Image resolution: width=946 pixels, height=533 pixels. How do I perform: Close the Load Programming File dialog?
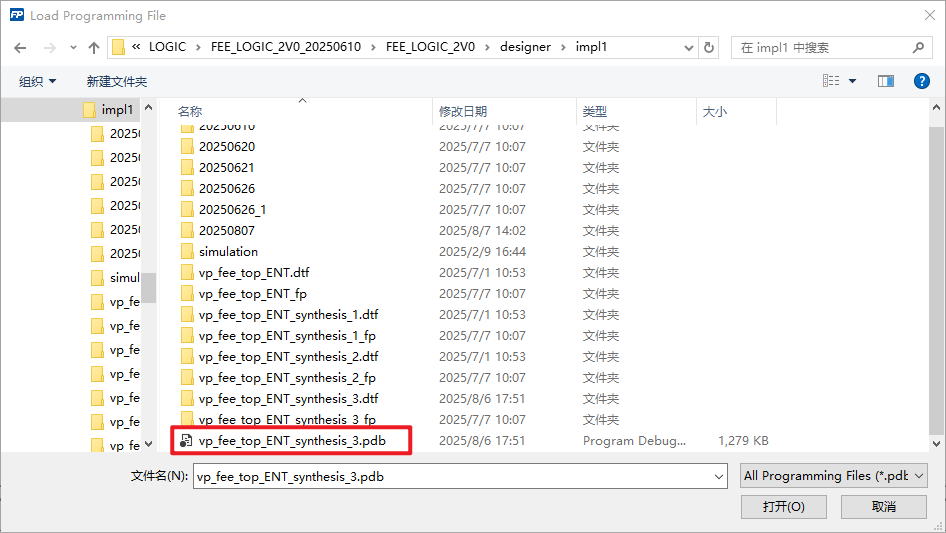pyautogui.click(x=930, y=15)
